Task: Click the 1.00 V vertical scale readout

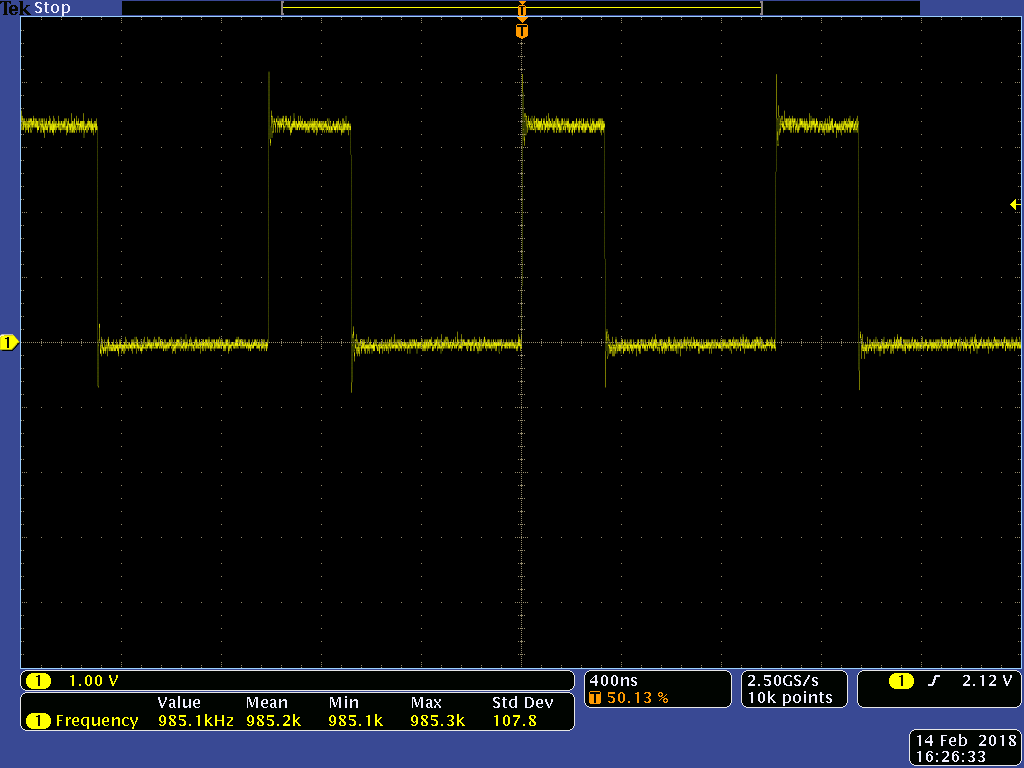Action: coord(93,681)
